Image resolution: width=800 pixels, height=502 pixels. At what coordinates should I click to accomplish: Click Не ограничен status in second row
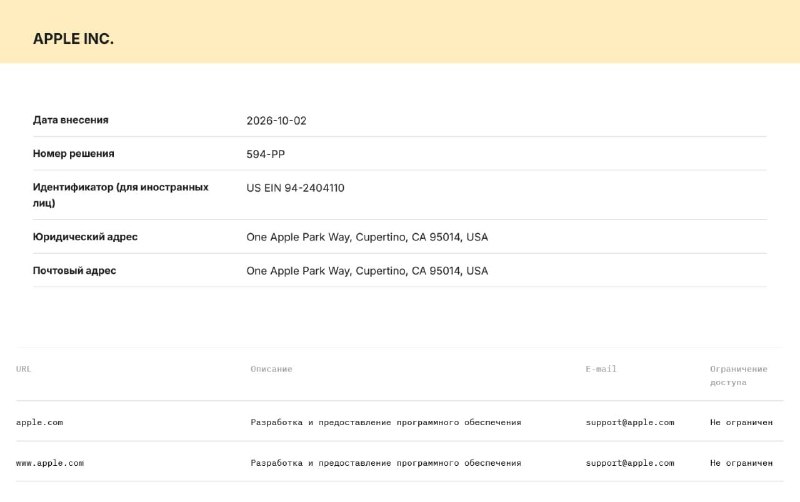[741, 463]
